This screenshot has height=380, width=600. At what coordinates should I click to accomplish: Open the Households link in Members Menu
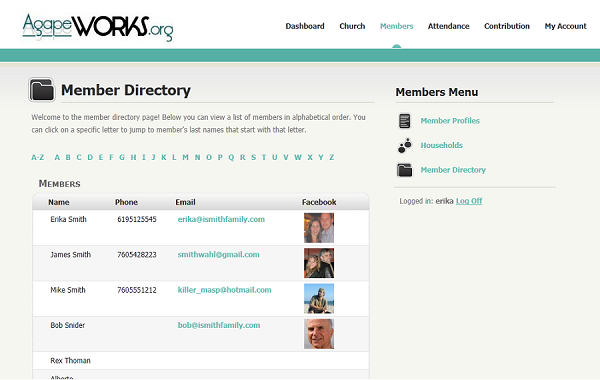(442, 145)
